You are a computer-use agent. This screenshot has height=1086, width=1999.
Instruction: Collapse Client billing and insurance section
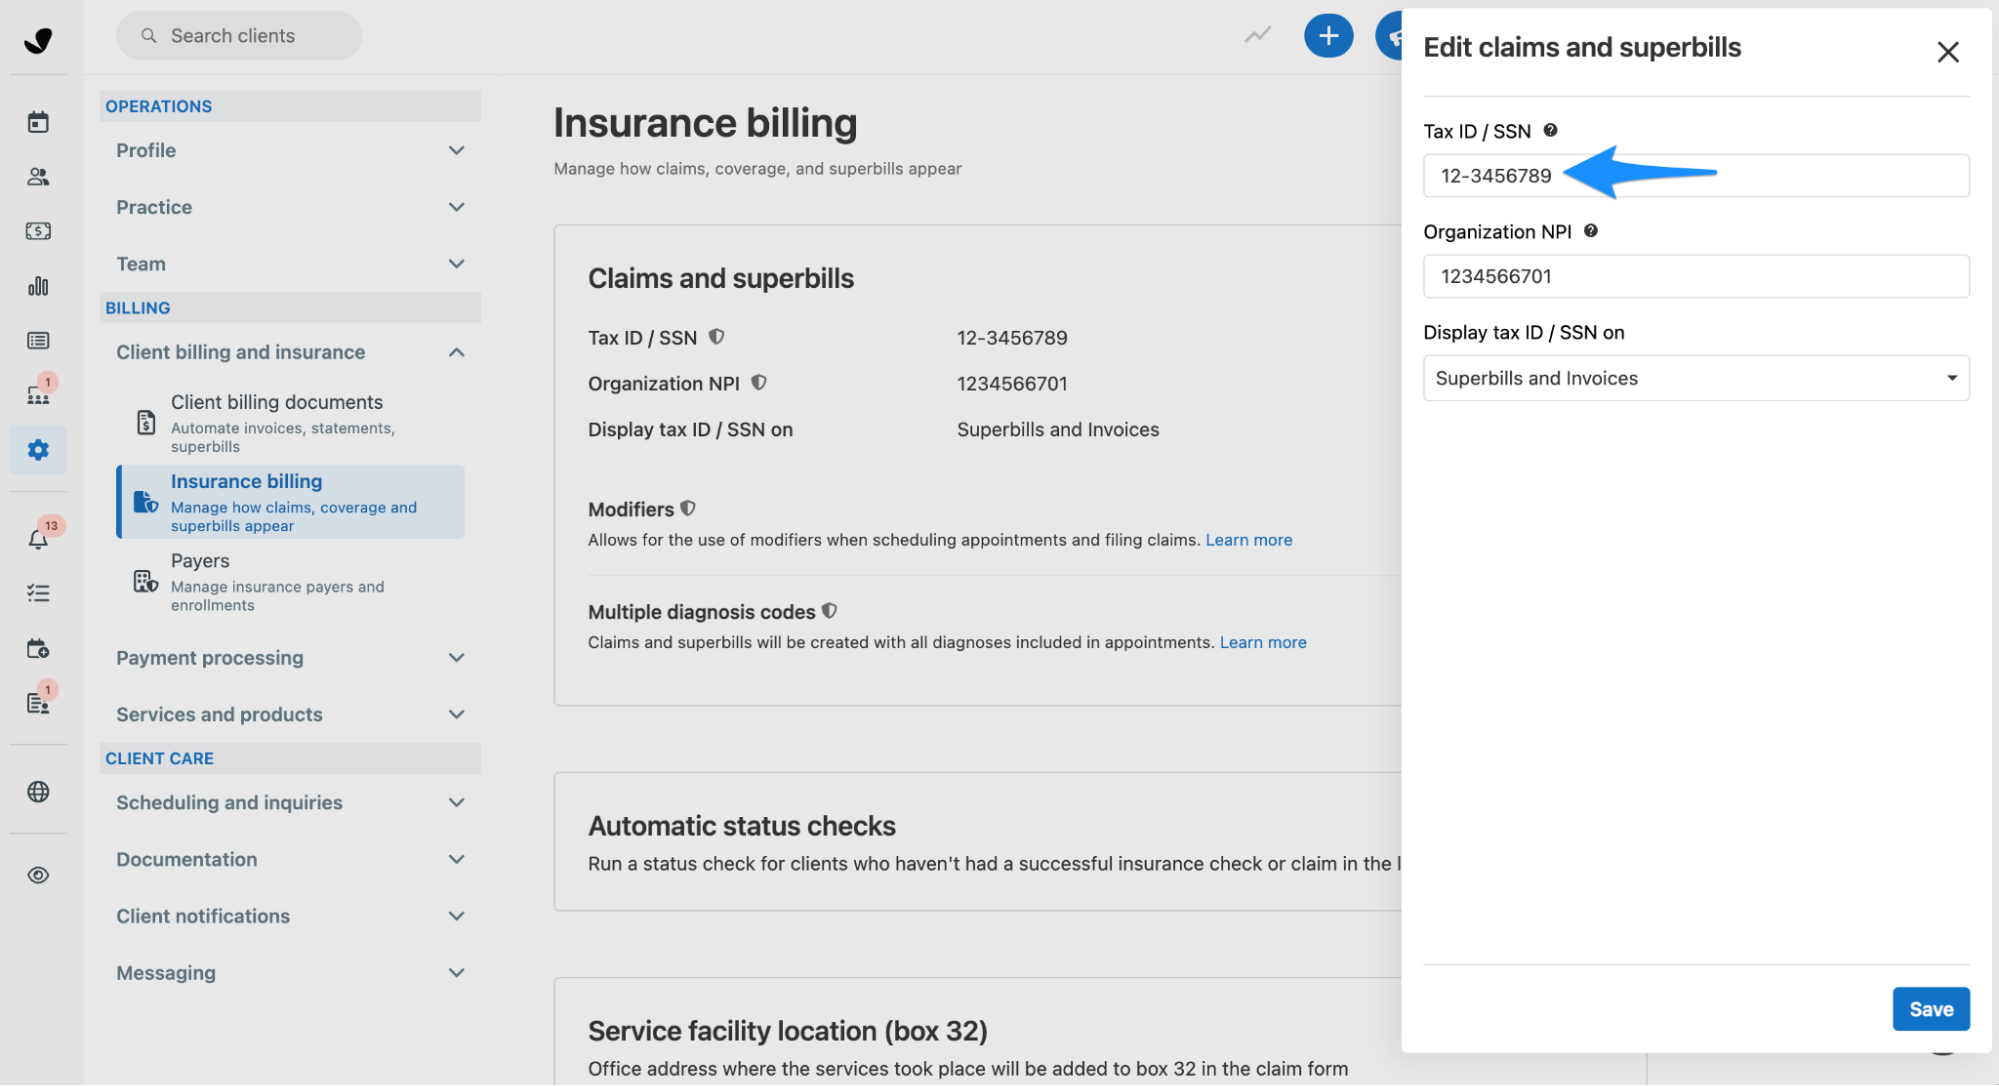[290, 352]
